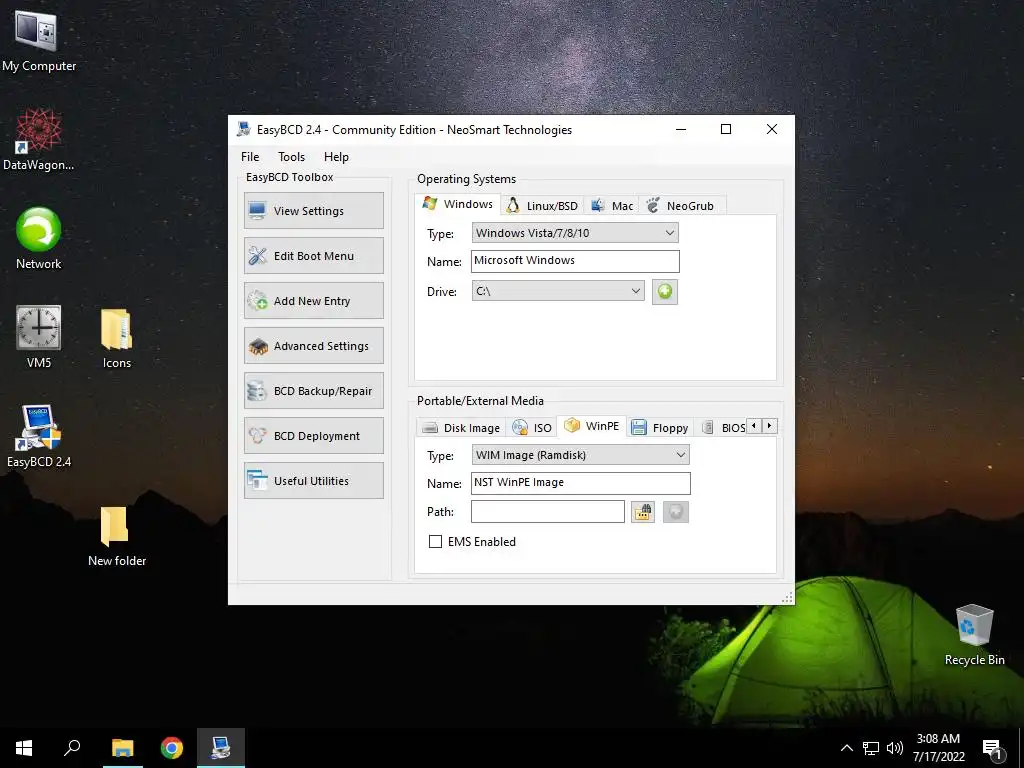Maximize the EasyBCD window

tap(726, 129)
